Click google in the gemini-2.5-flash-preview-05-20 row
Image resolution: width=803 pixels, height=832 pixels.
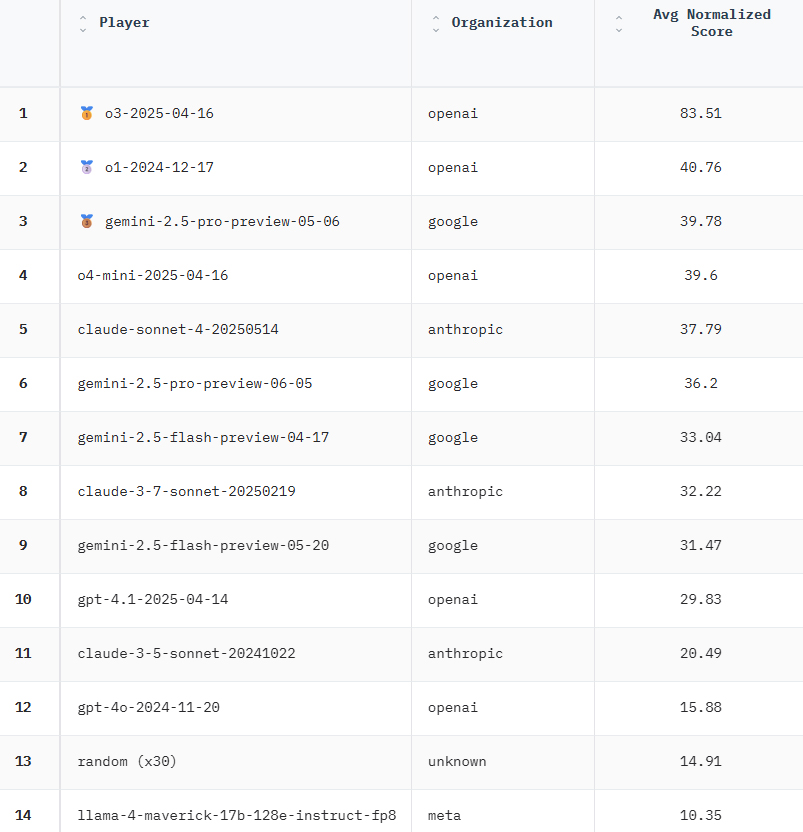coord(453,546)
